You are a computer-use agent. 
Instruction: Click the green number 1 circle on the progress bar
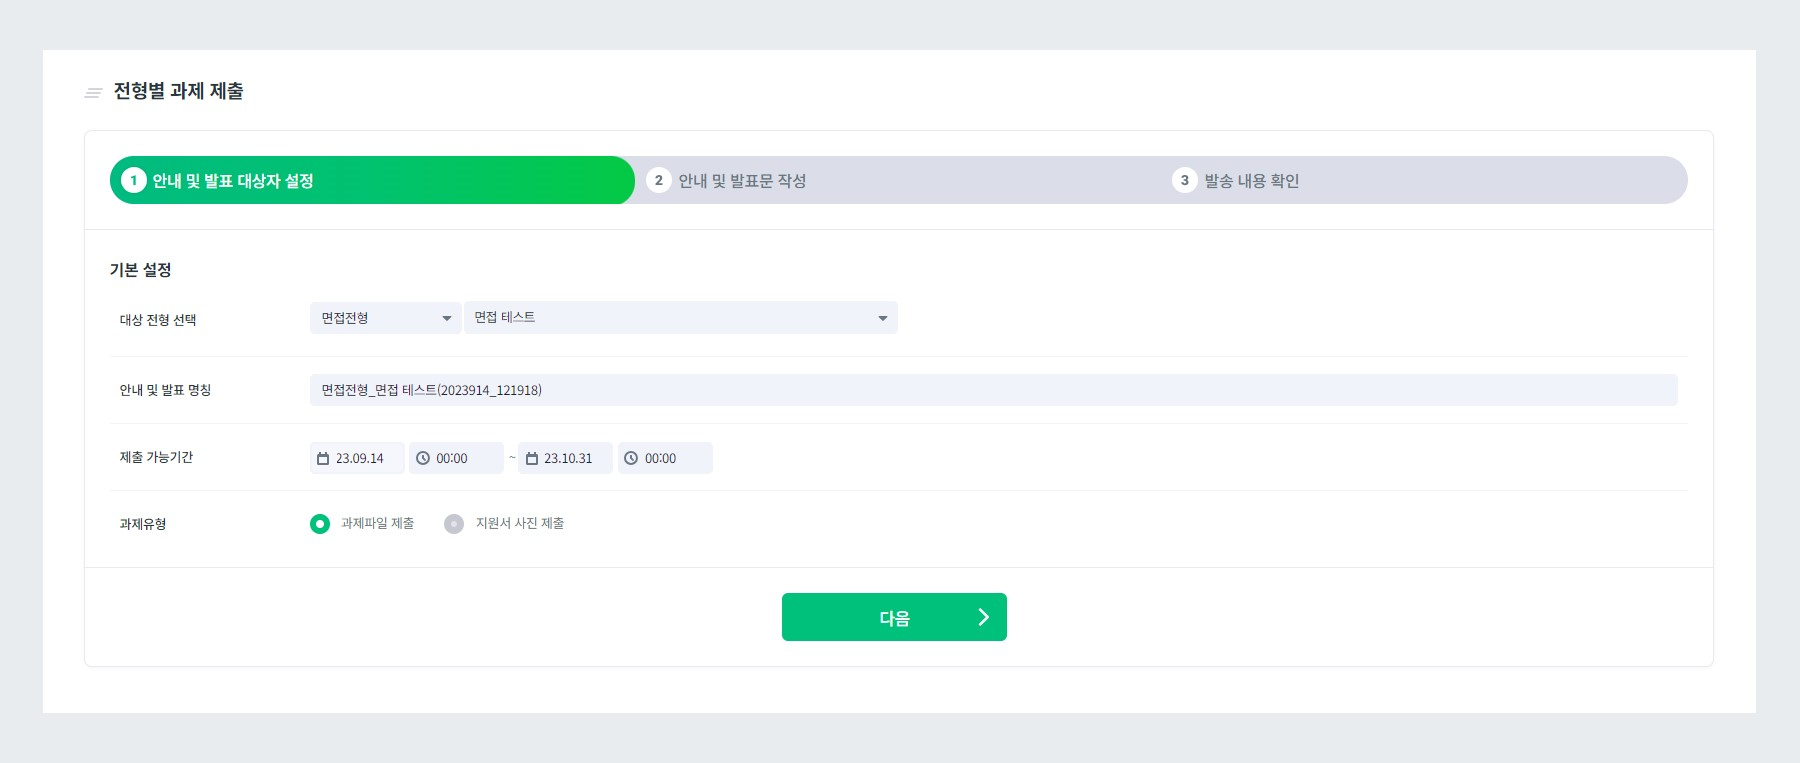[135, 180]
